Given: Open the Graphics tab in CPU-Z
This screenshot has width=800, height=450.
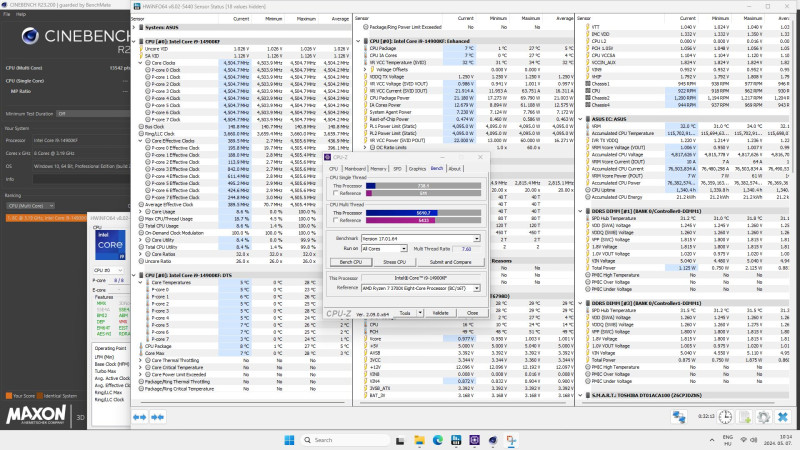Looking at the screenshot, I should pyautogui.click(x=417, y=168).
